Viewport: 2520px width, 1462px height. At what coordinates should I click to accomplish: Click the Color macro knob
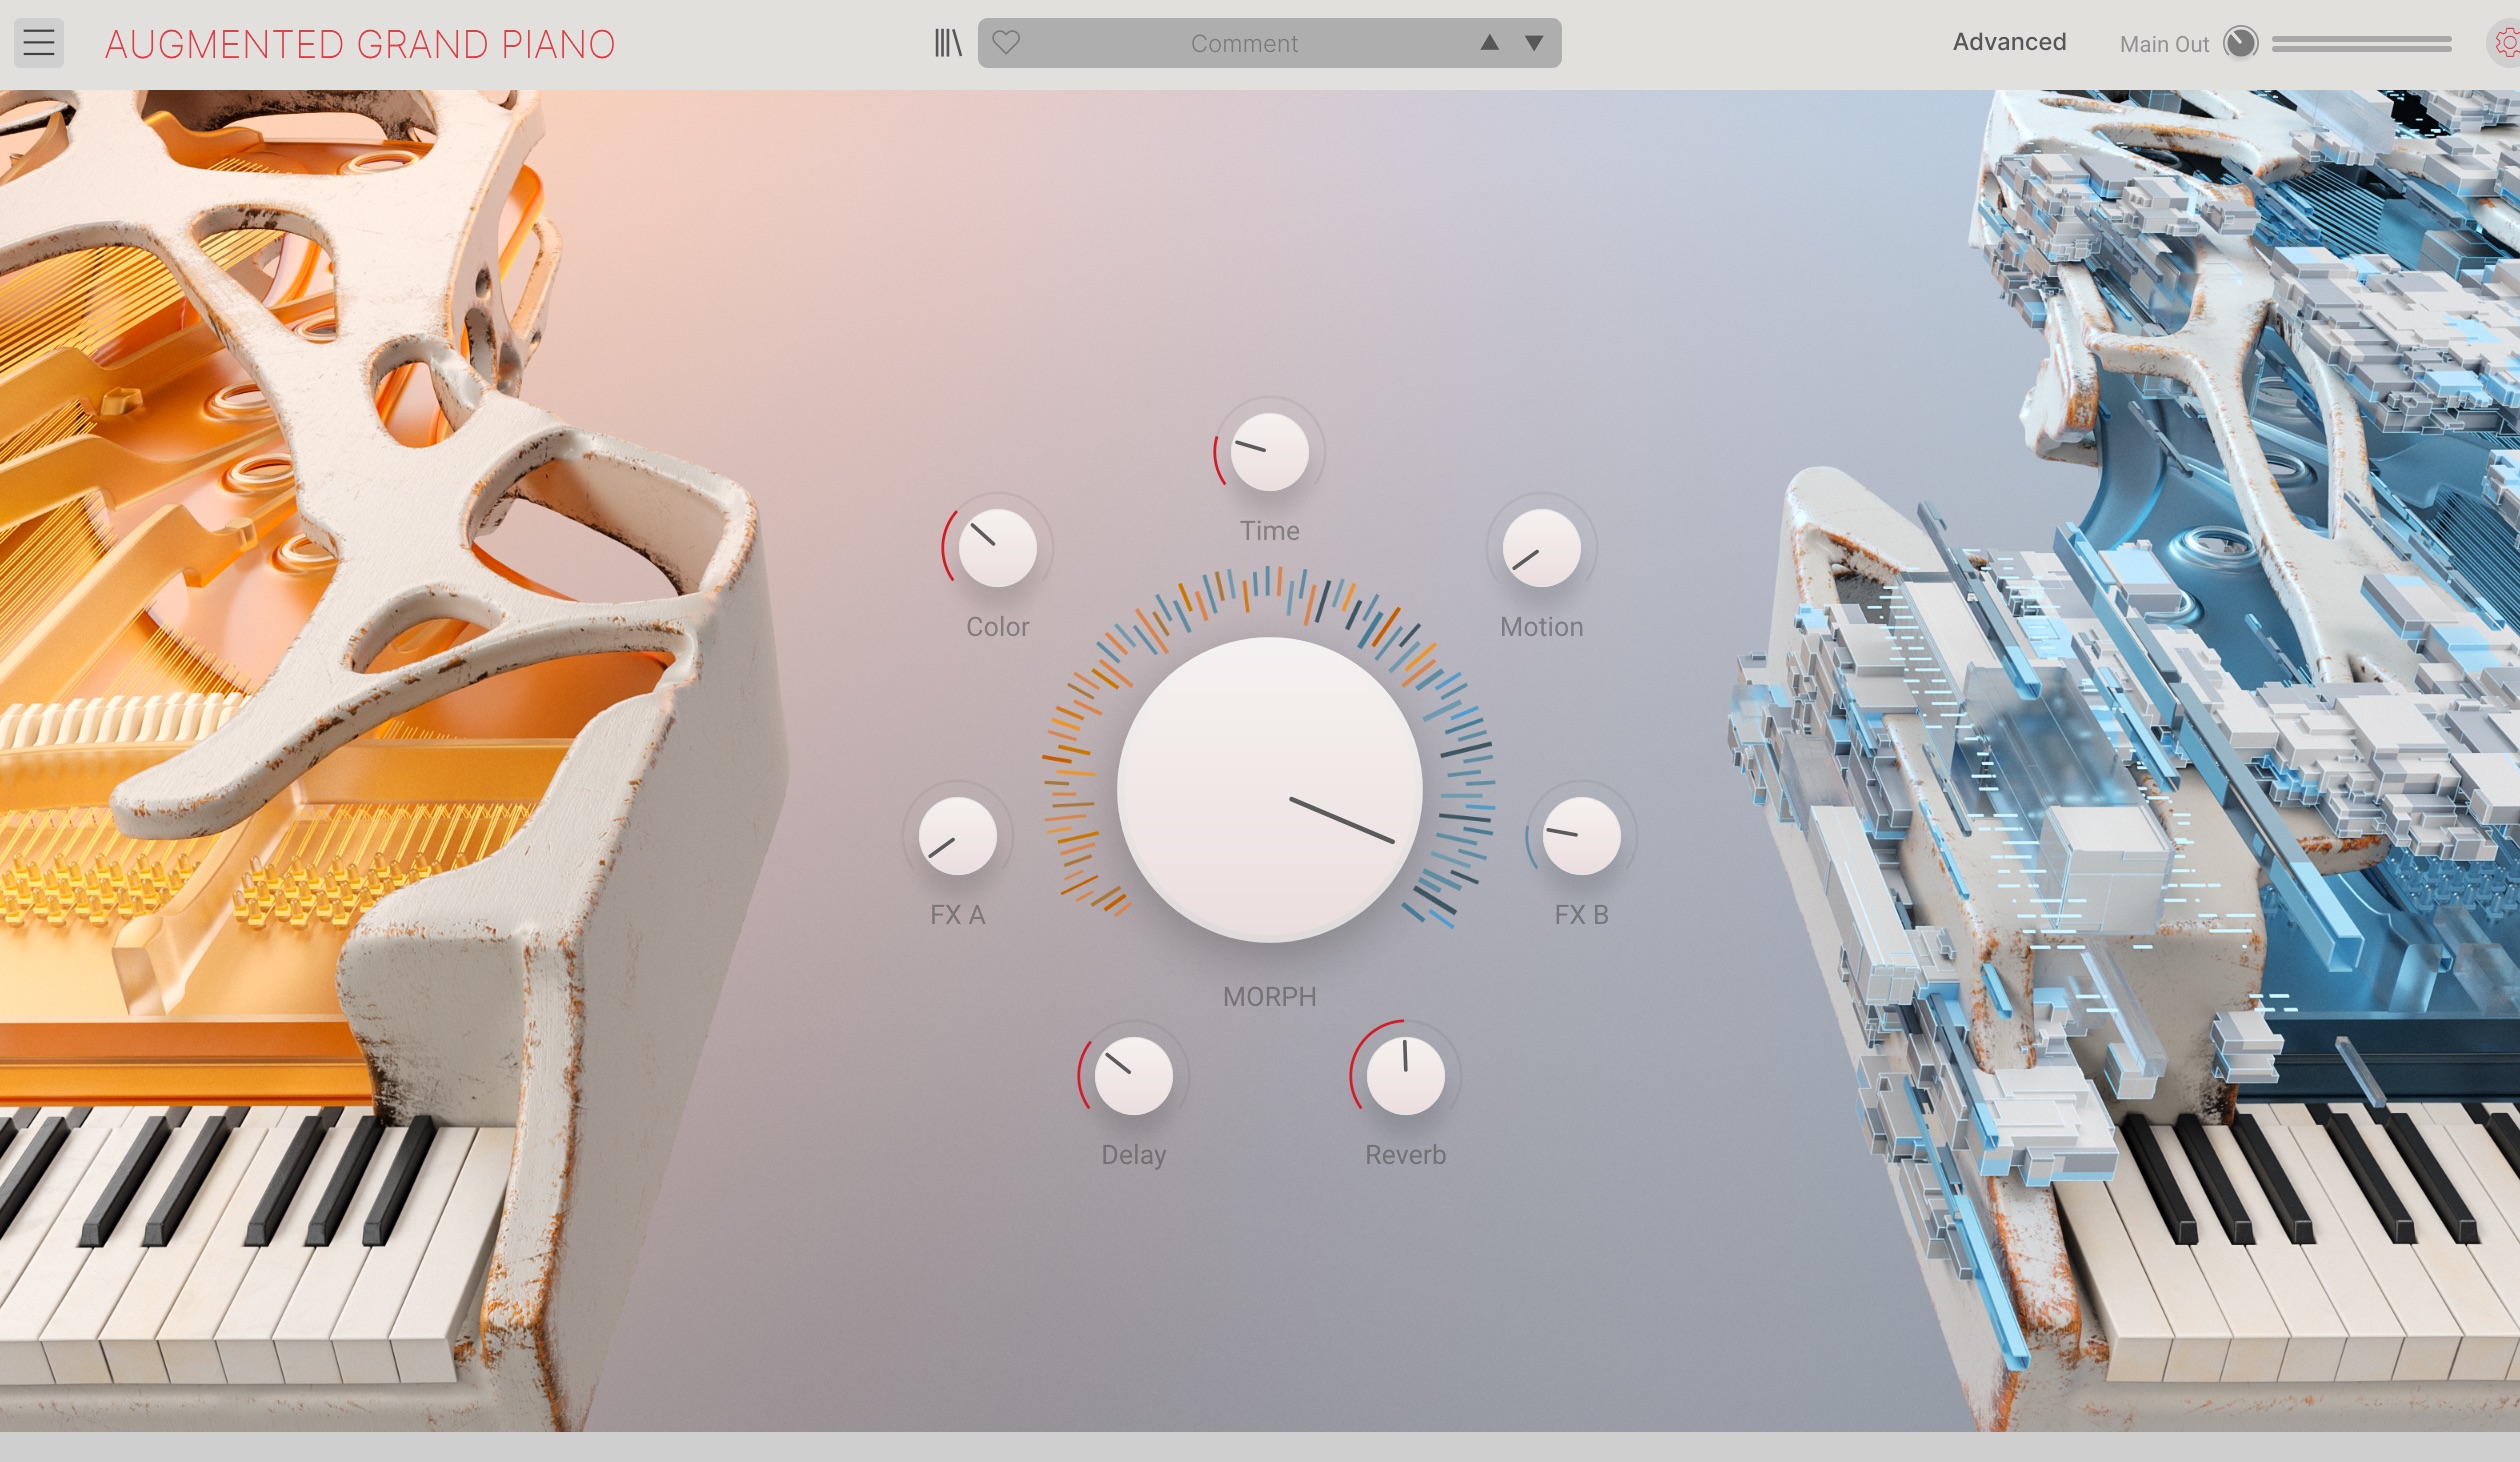(997, 548)
